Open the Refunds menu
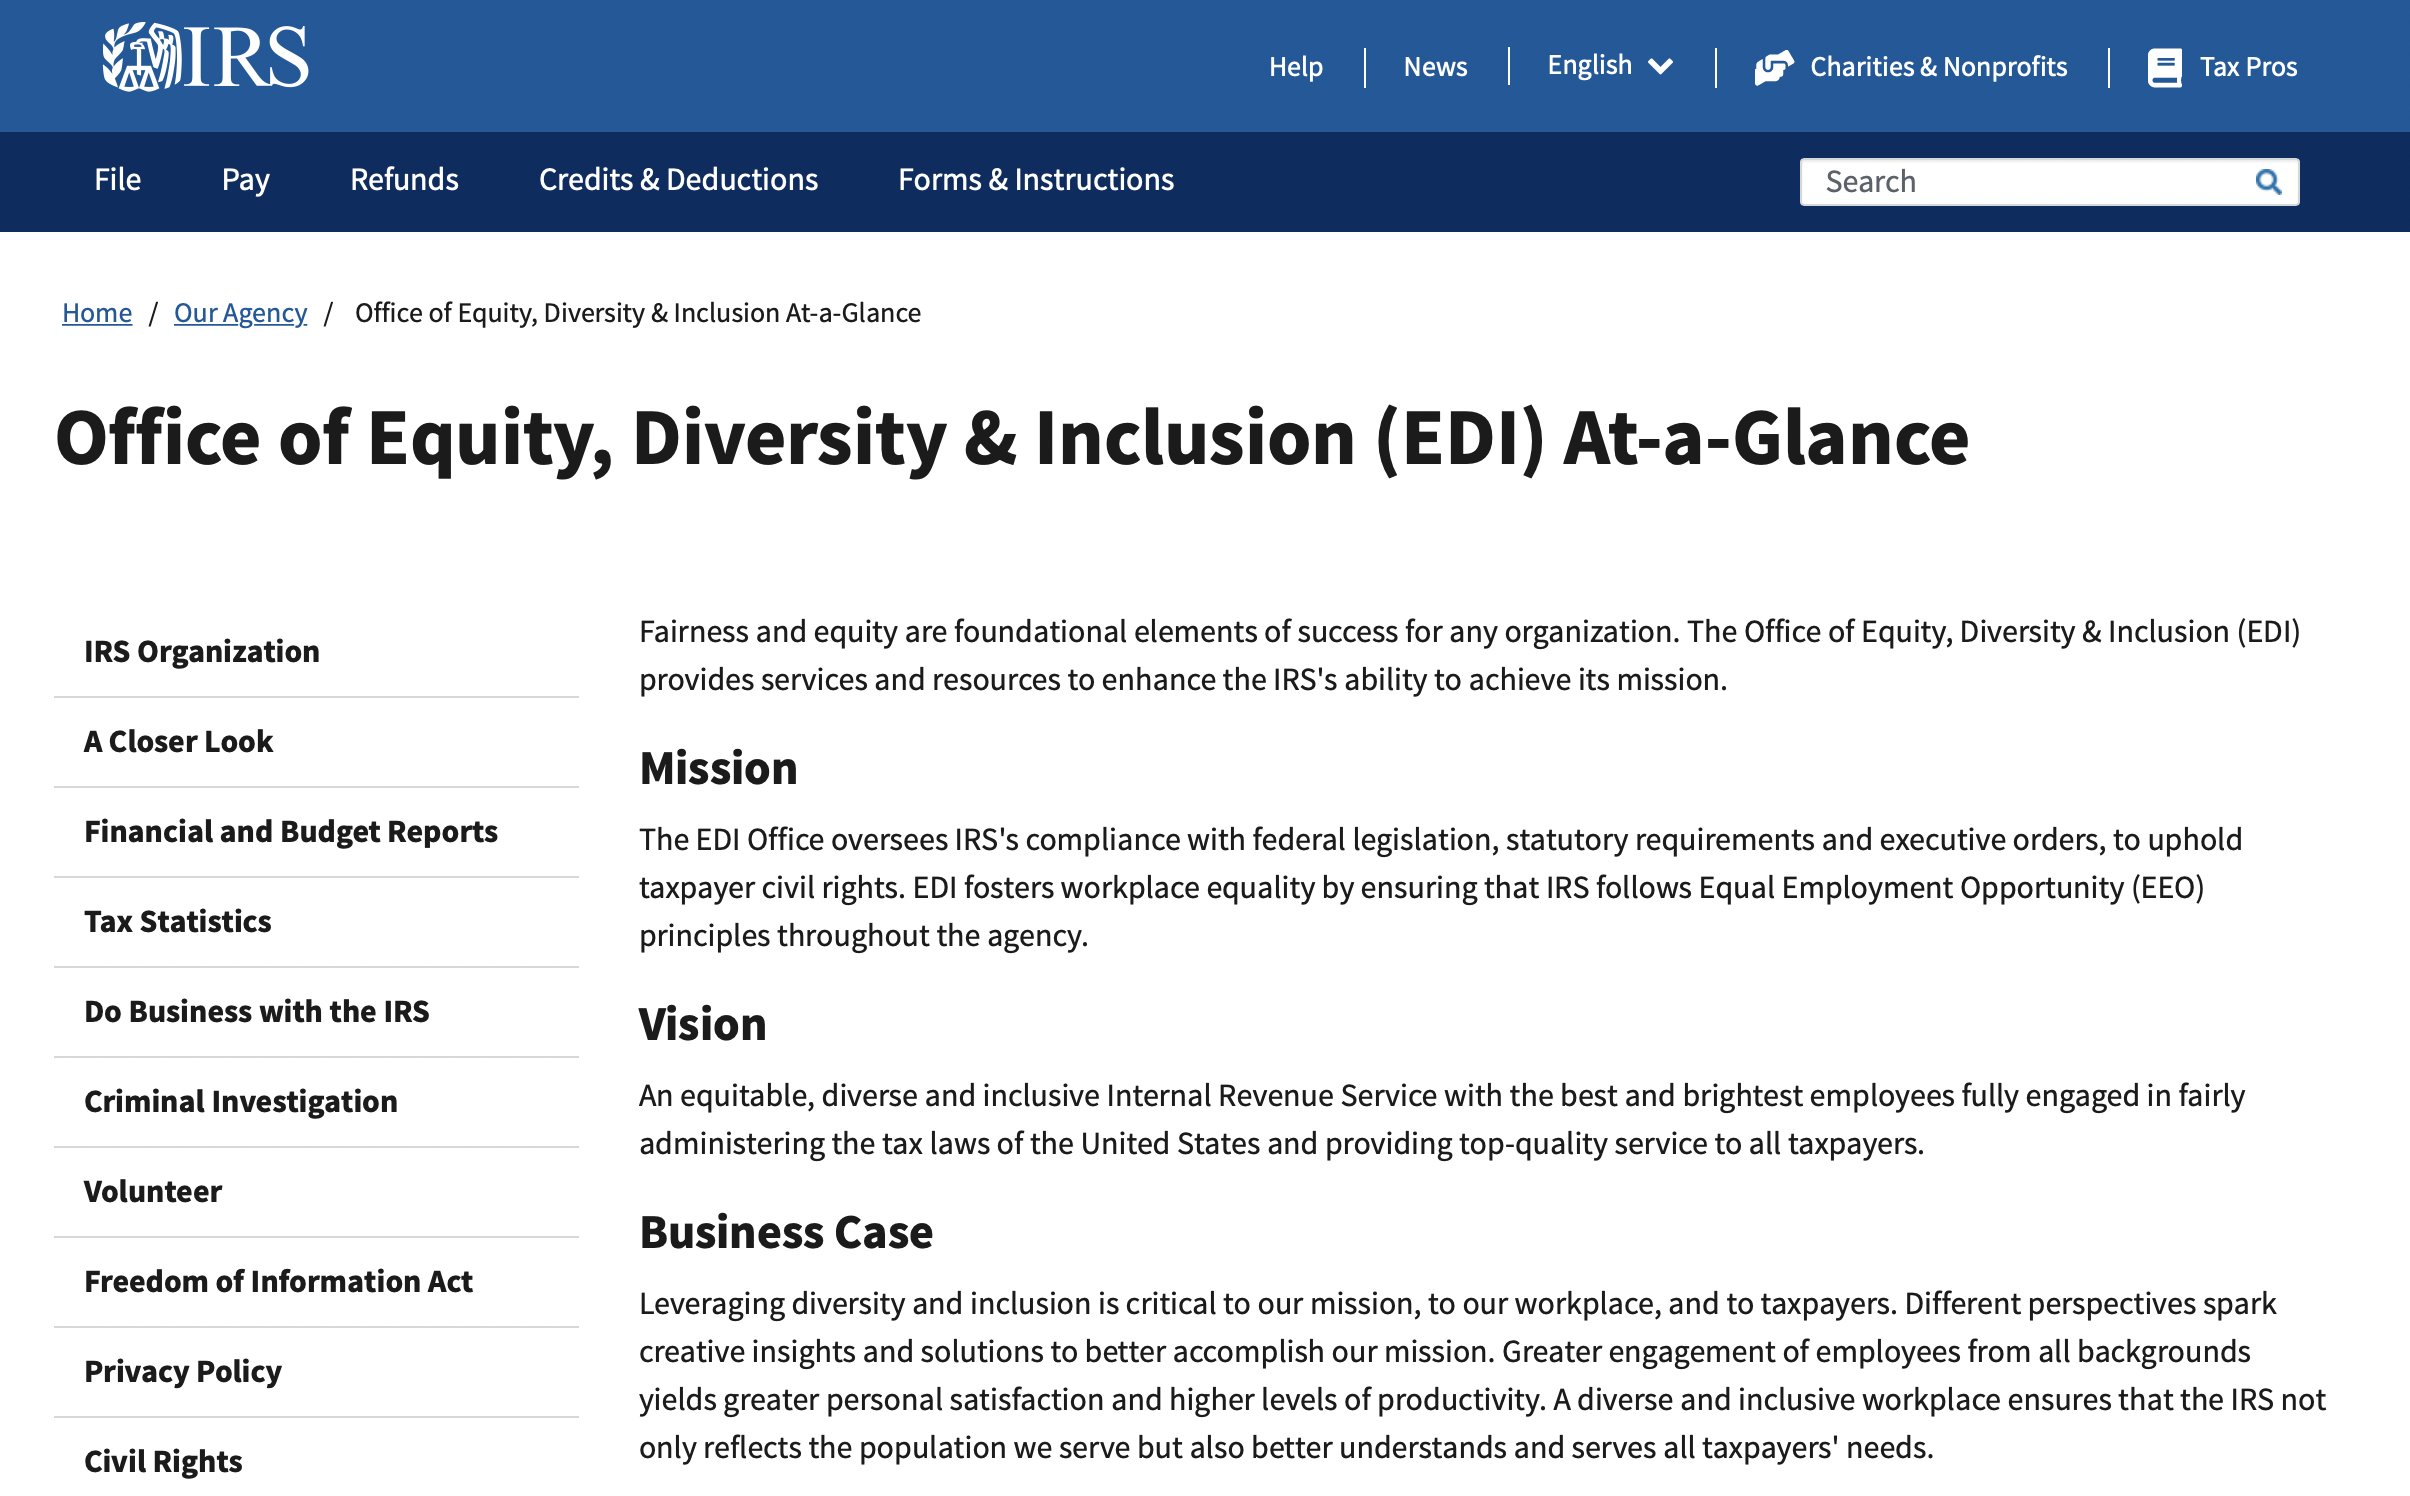 404,180
